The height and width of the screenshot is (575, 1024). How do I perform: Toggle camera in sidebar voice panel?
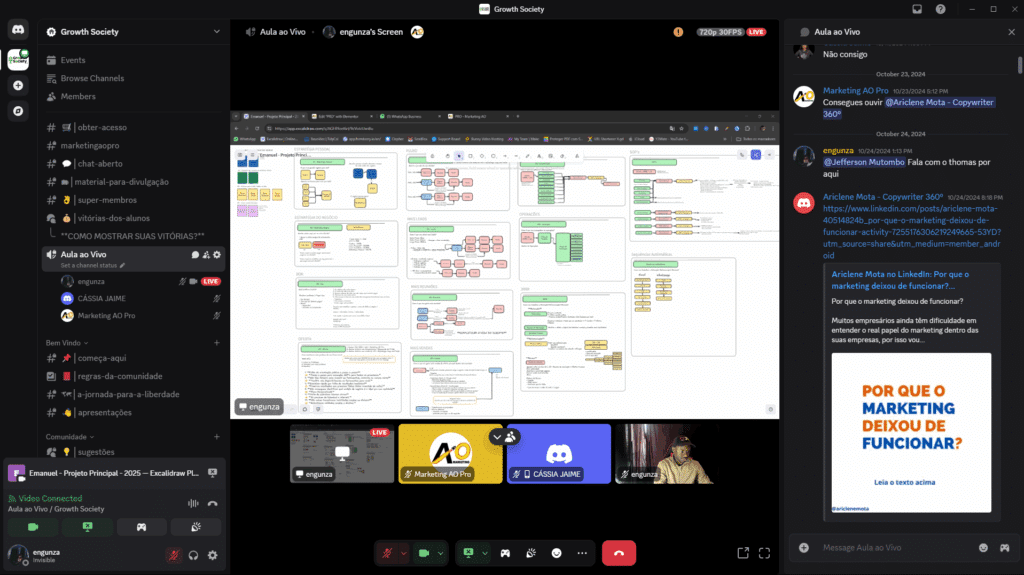coord(33,527)
